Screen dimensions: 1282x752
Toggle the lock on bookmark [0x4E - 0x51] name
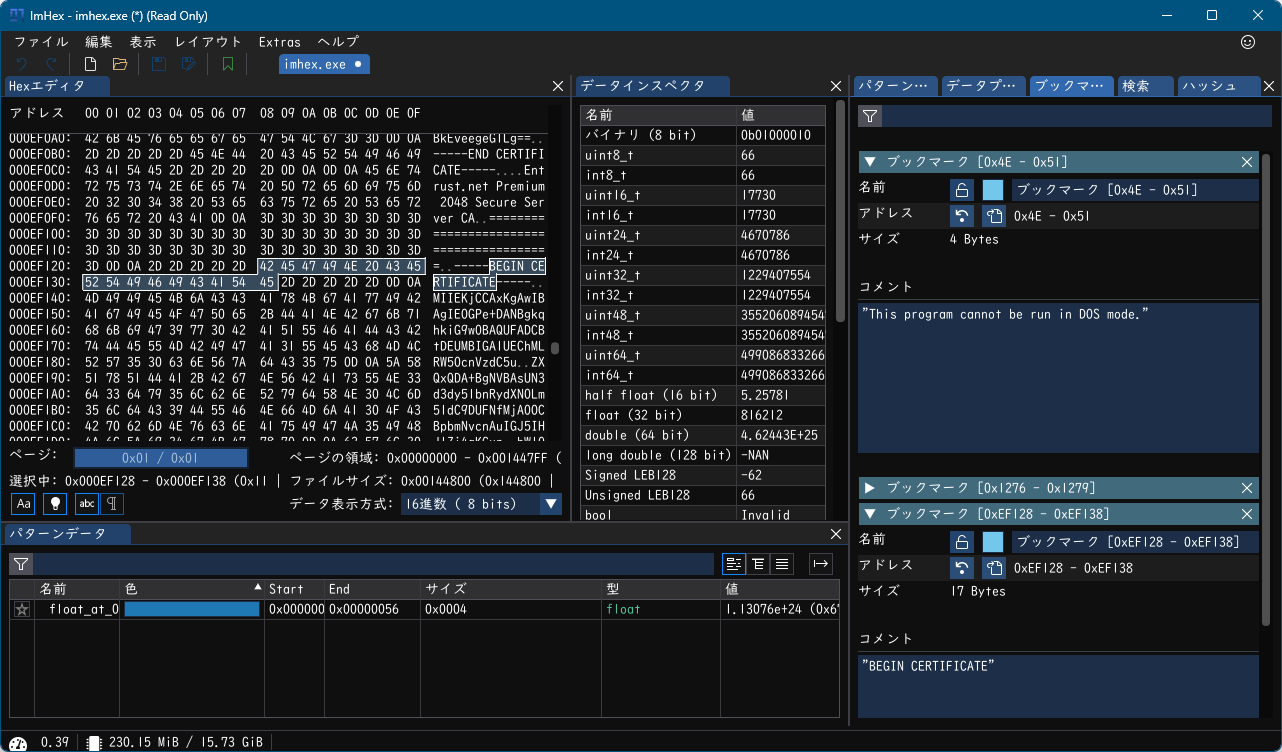(x=962, y=188)
